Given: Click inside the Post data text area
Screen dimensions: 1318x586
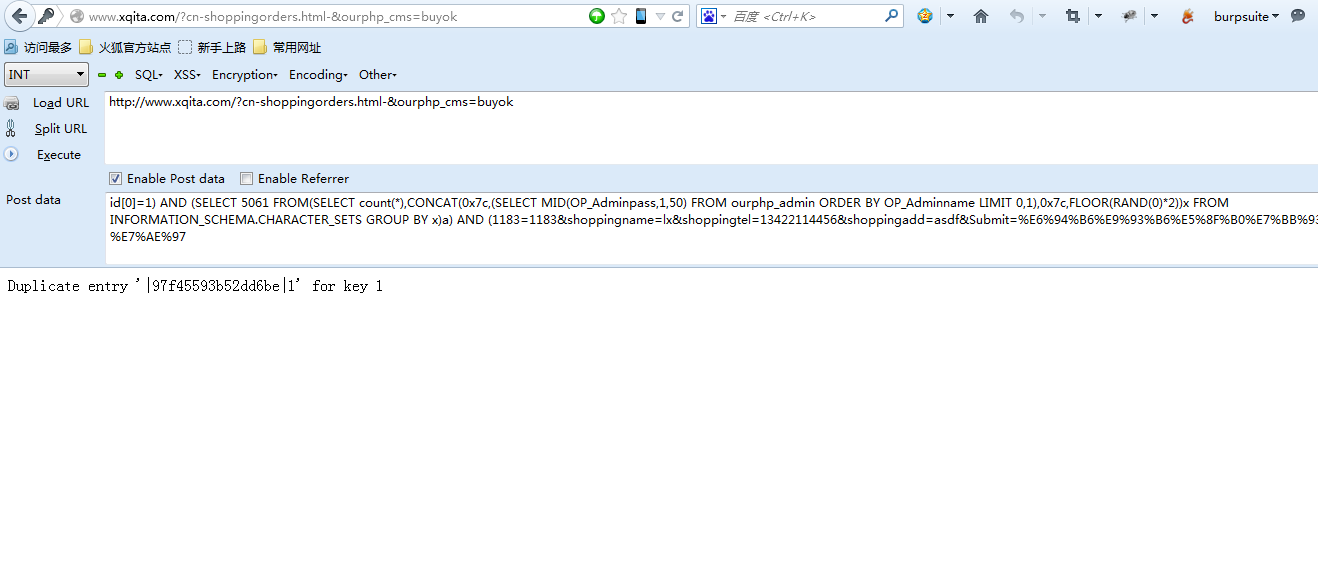Looking at the screenshot, I should tap(711, 228).
